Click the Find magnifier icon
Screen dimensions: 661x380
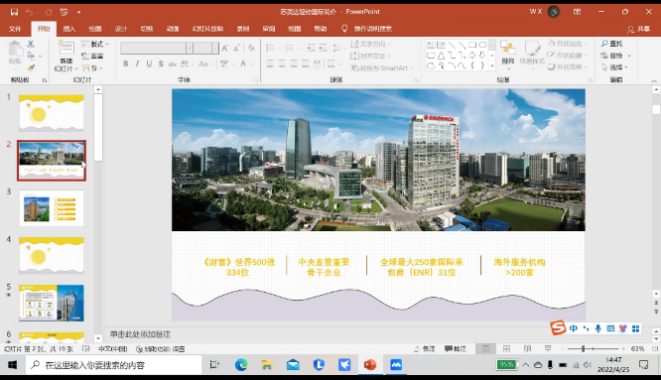605,43
